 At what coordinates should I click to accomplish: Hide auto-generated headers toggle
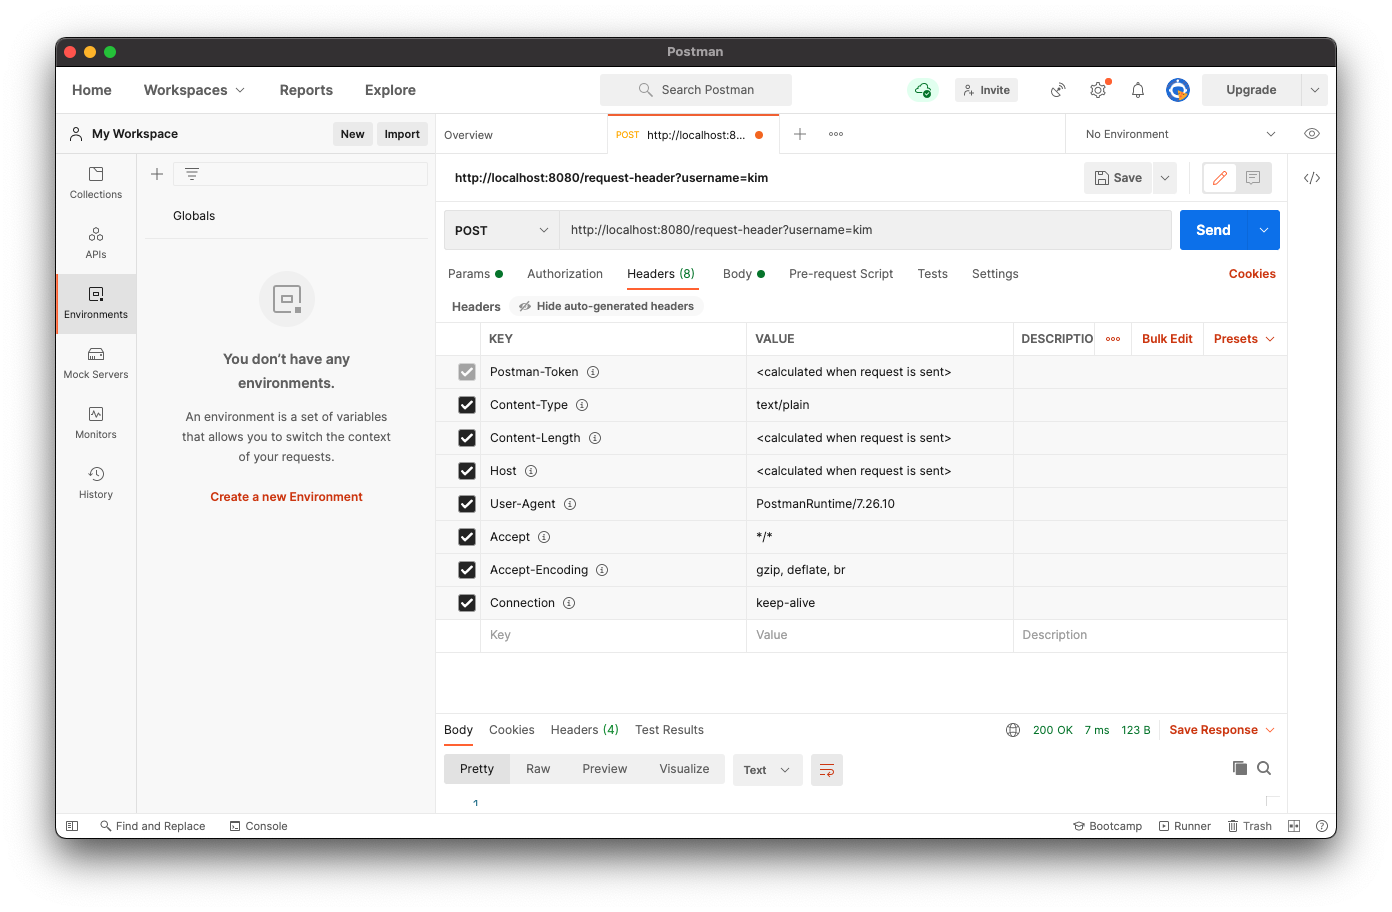click(606, 306)
